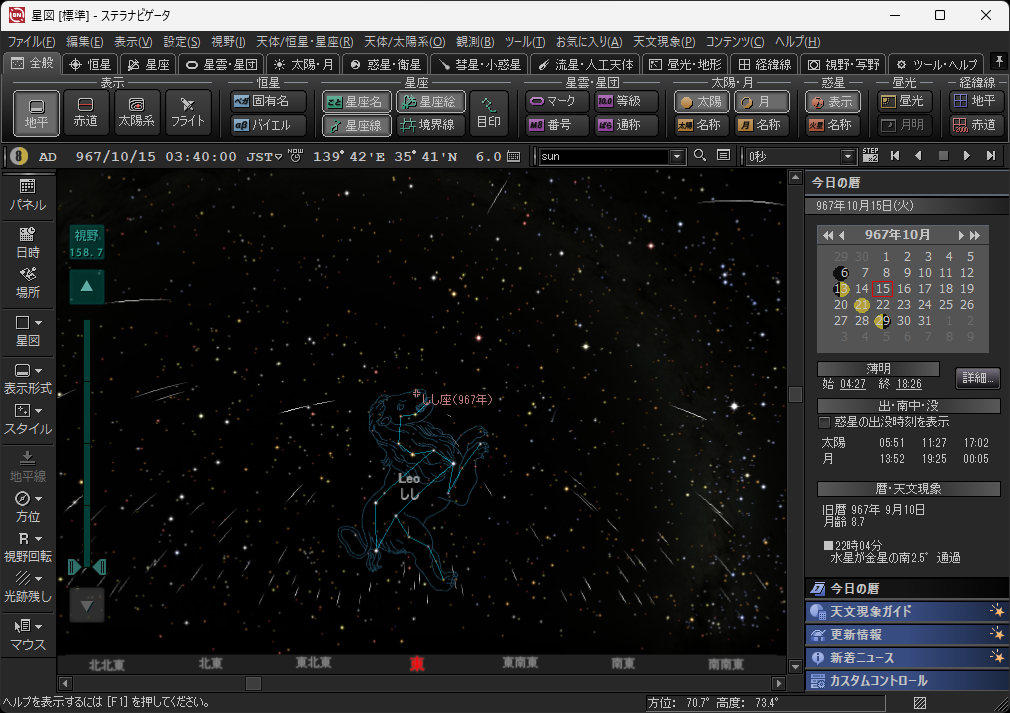1010x713 pixels.
Task: Toggle 星座線 constellation lines display
Action: [x=357, y=125]
